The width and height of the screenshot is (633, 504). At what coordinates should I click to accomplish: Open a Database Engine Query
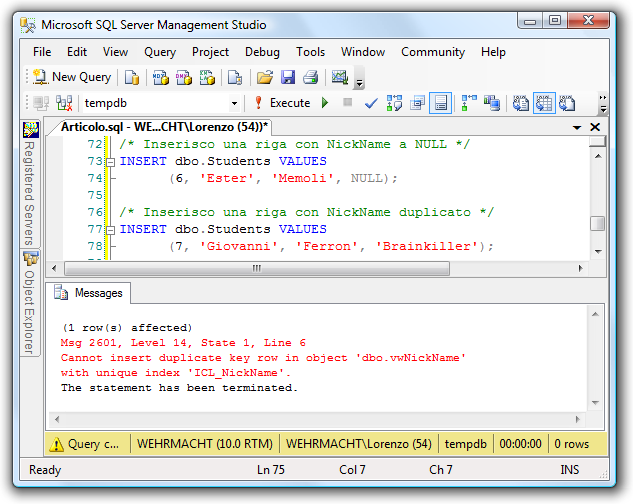pyautogui.click(x=132, y=77)
